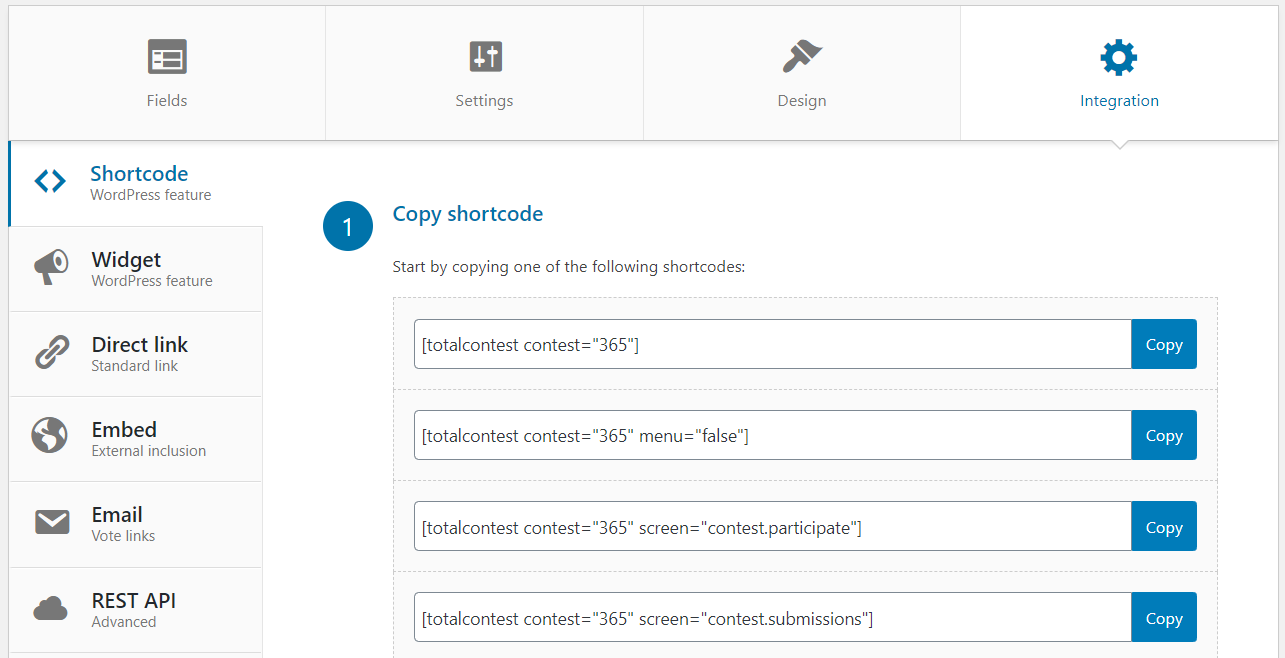Screen dimensions: 1285x658
Task: Switch to the Fields tab label
Action: (x=167, y=101)
